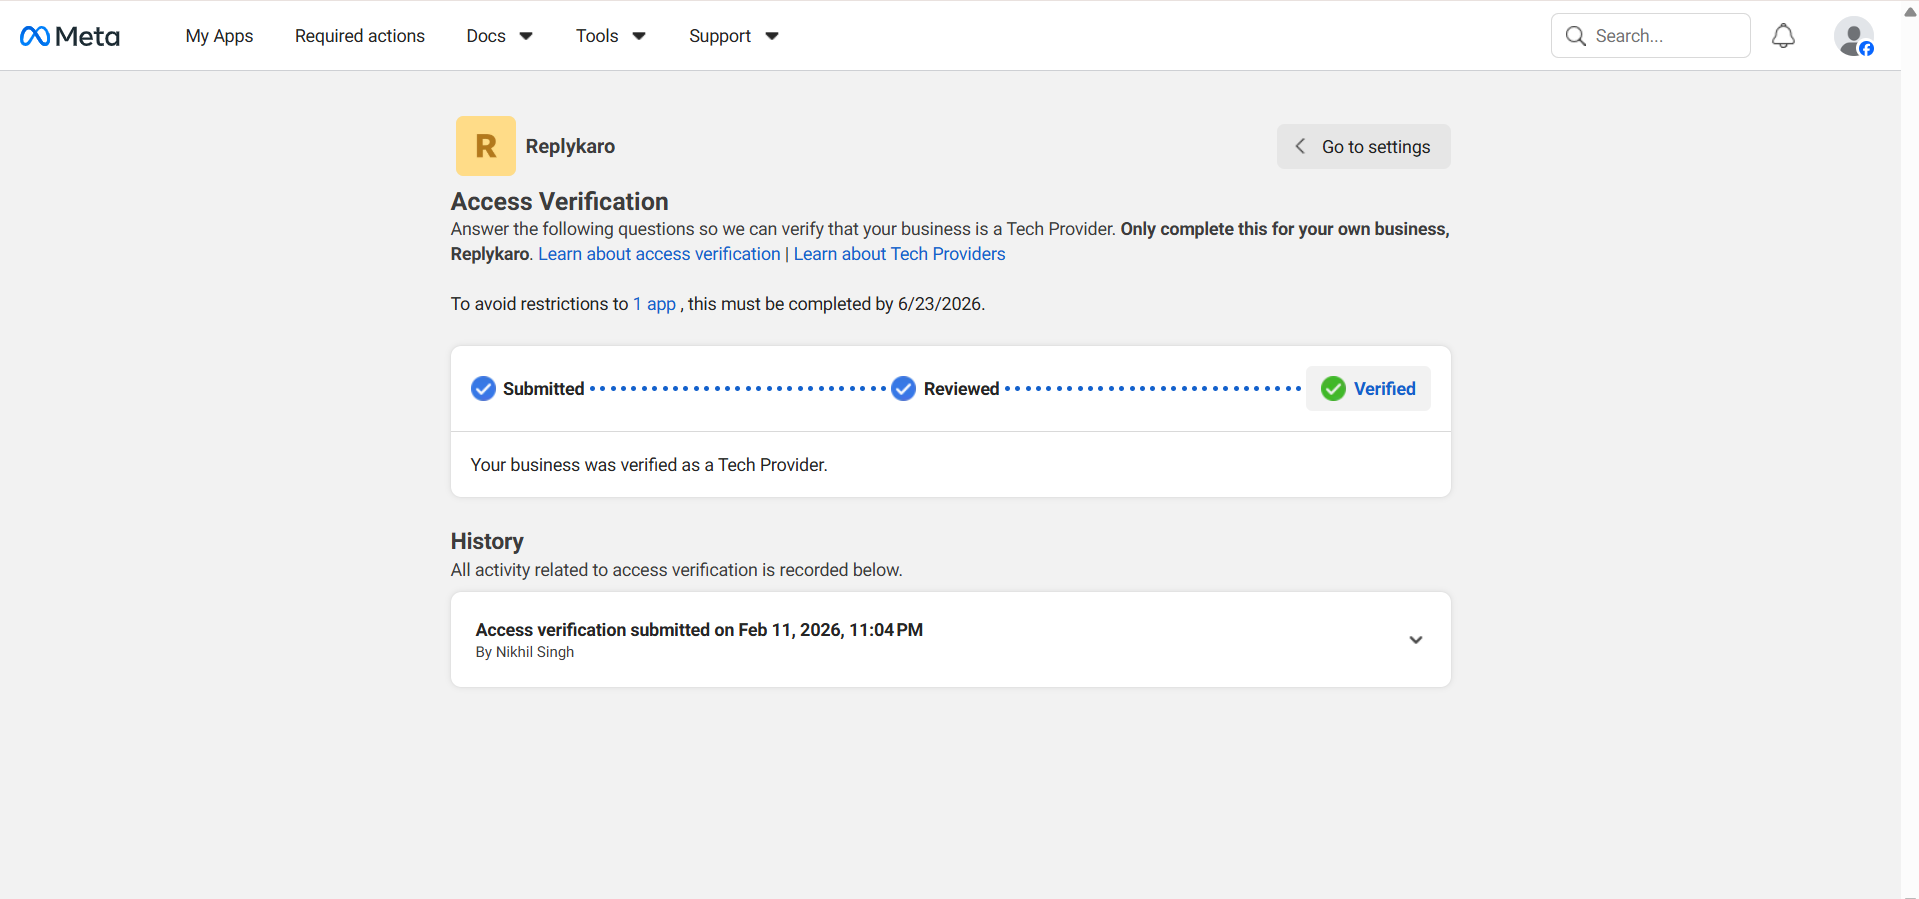The width and height of the screenshot is (1919, 899).
Task: Go to My Apps
Action: (x=219, y=36)
